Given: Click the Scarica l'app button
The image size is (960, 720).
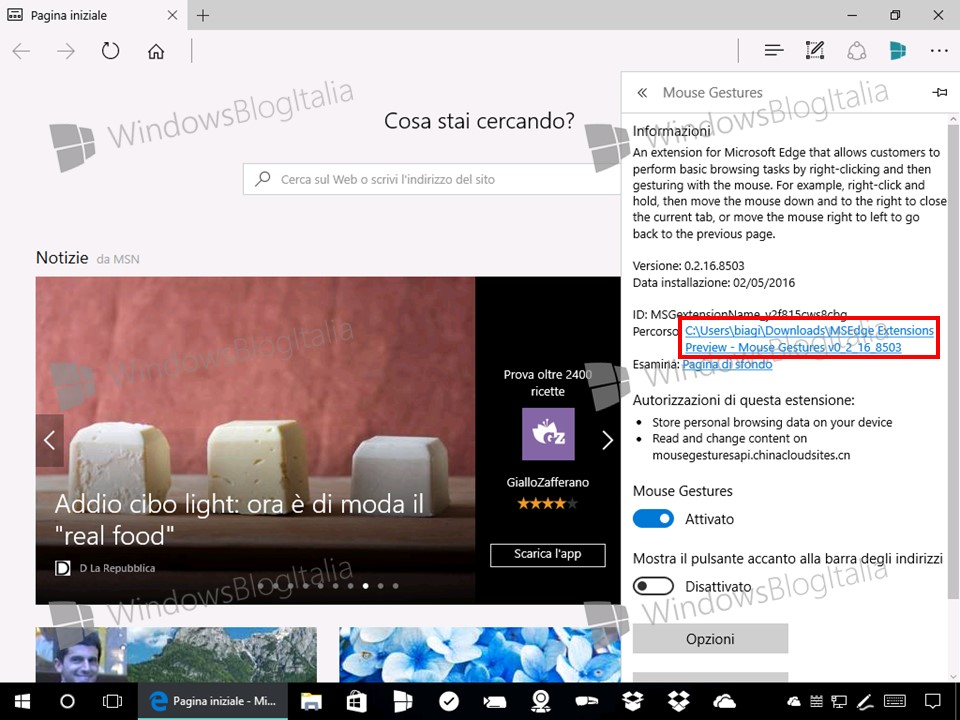Looking at the screenshot, I should pos(547,554).
